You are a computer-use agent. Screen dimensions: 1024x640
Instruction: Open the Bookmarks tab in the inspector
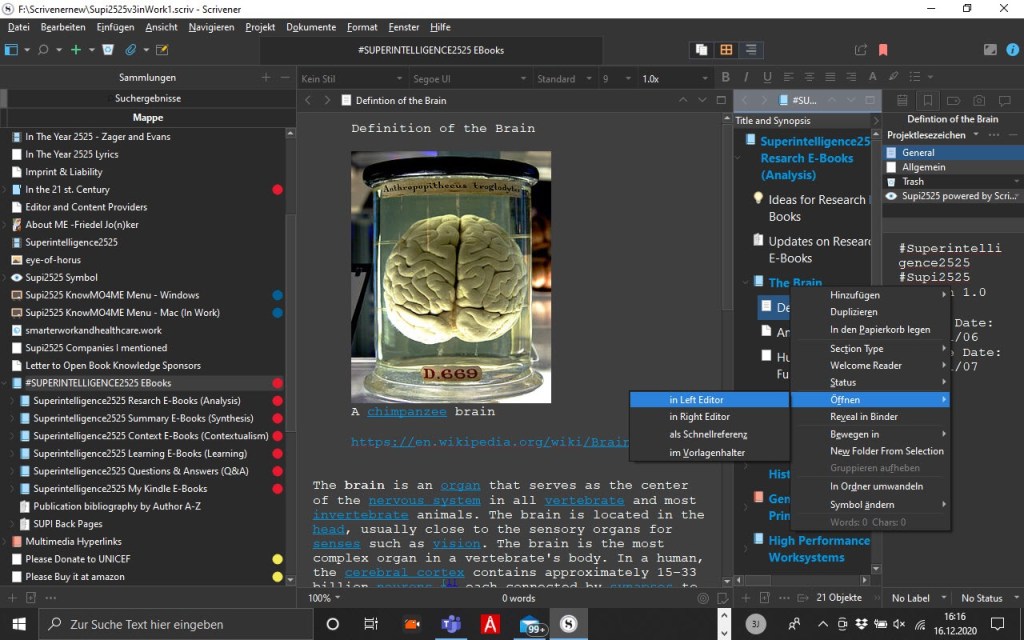pos(927,100)
